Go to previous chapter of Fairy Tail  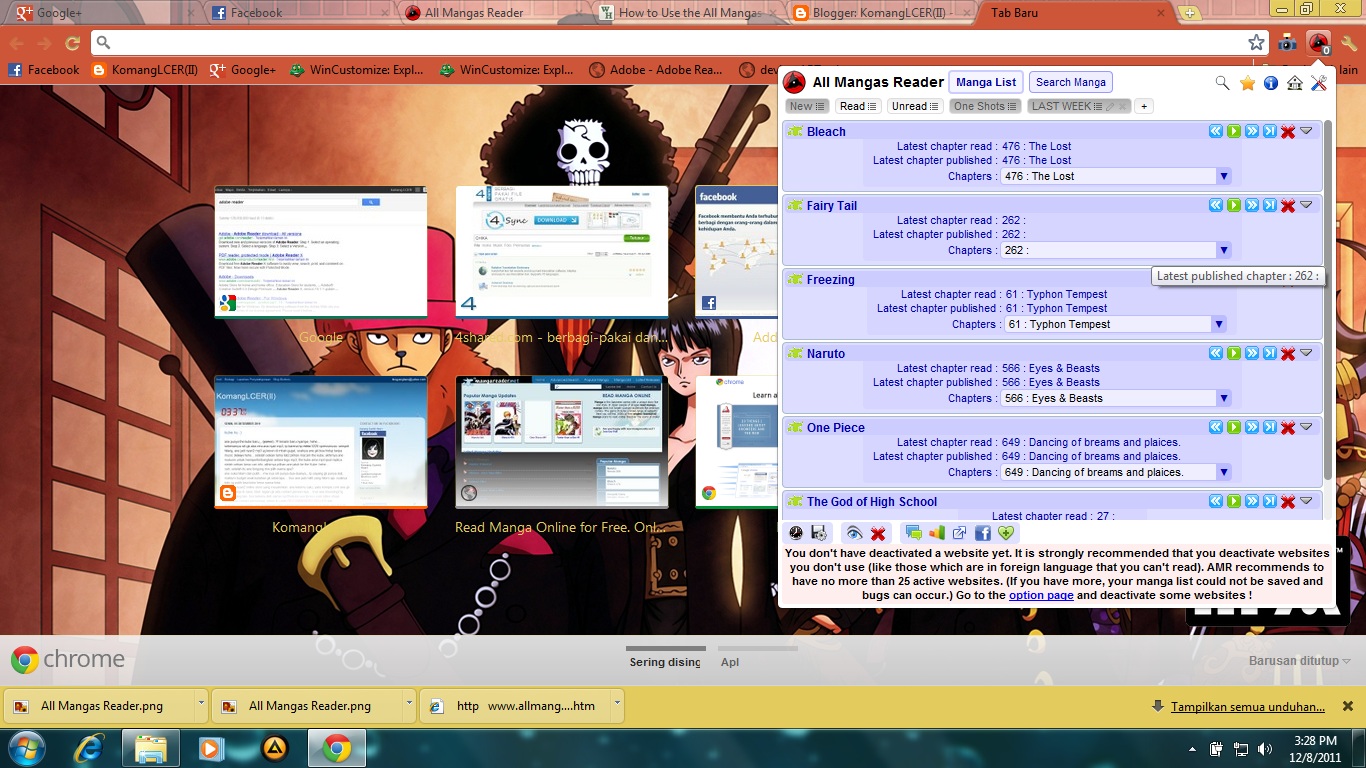1216,205
